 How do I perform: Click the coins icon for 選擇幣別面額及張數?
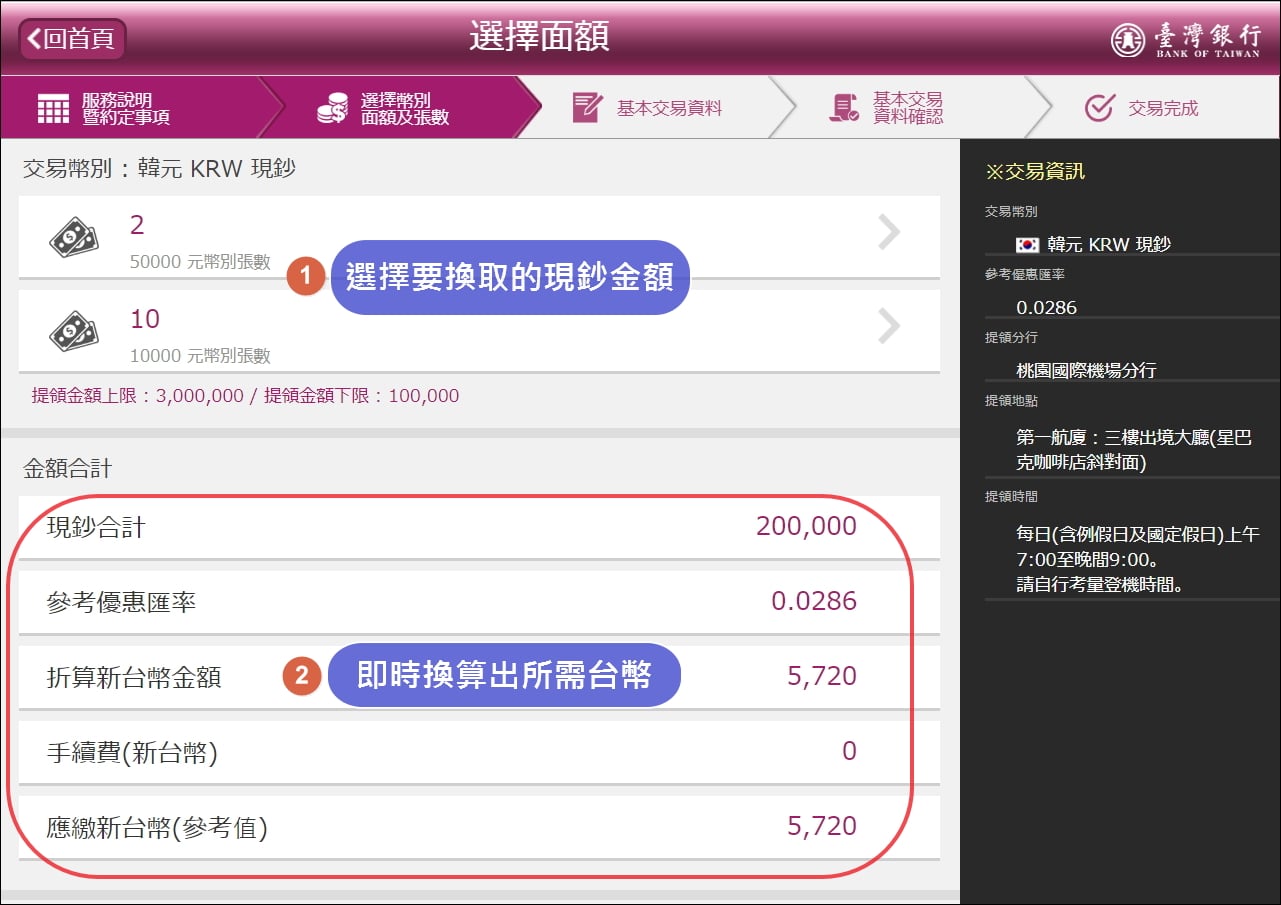[x=332, y=108]
